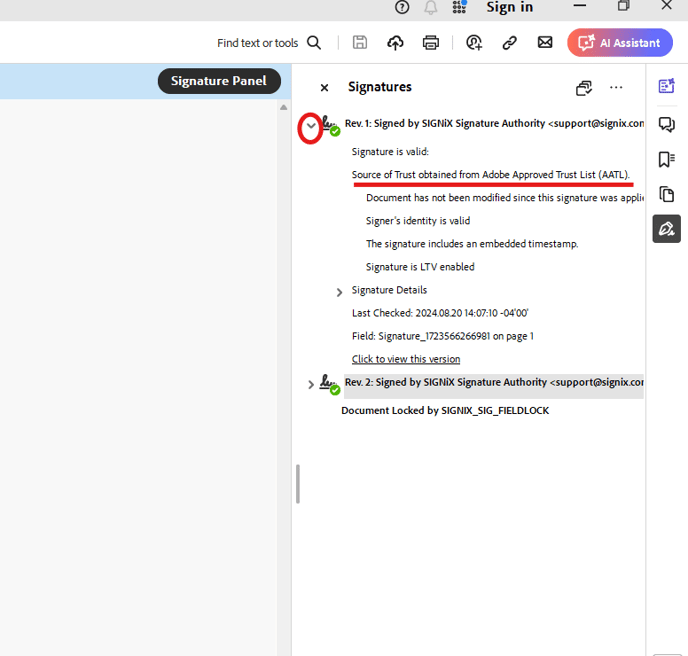688x656 pixels.
Task: Open the bookmarks panel in sidebar
Action: (666, 159)
